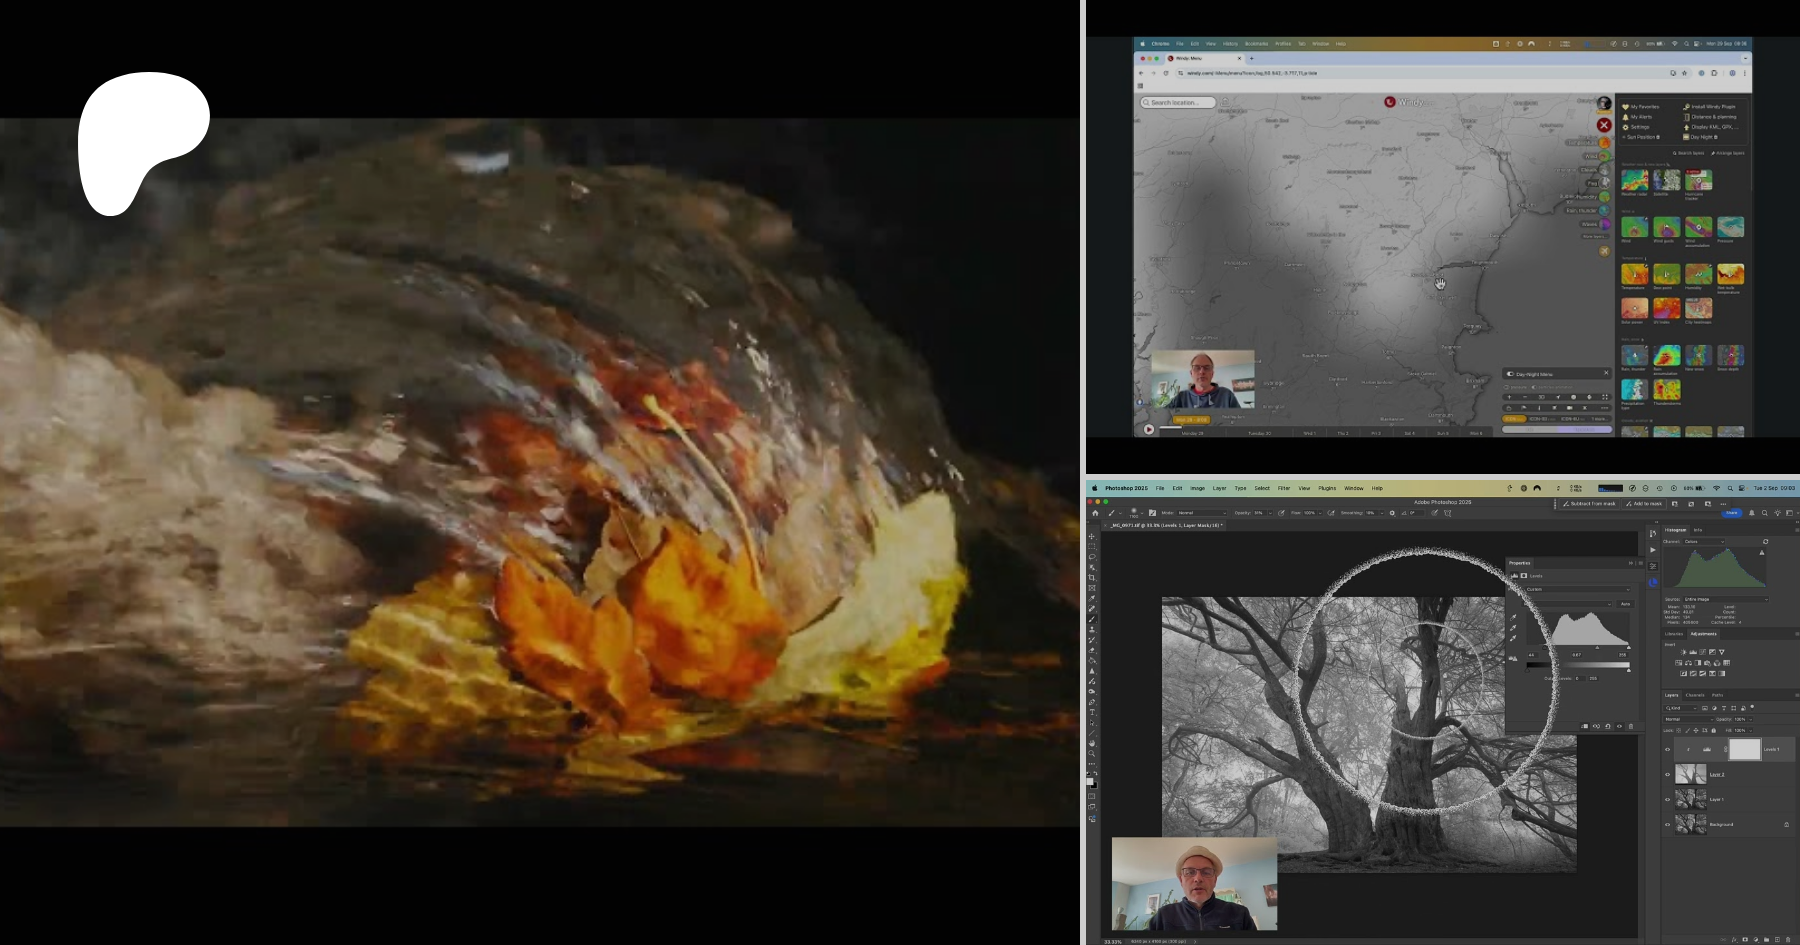Click the Auto button in Levels properties
1800x945 pixels.
[1625, 604]
